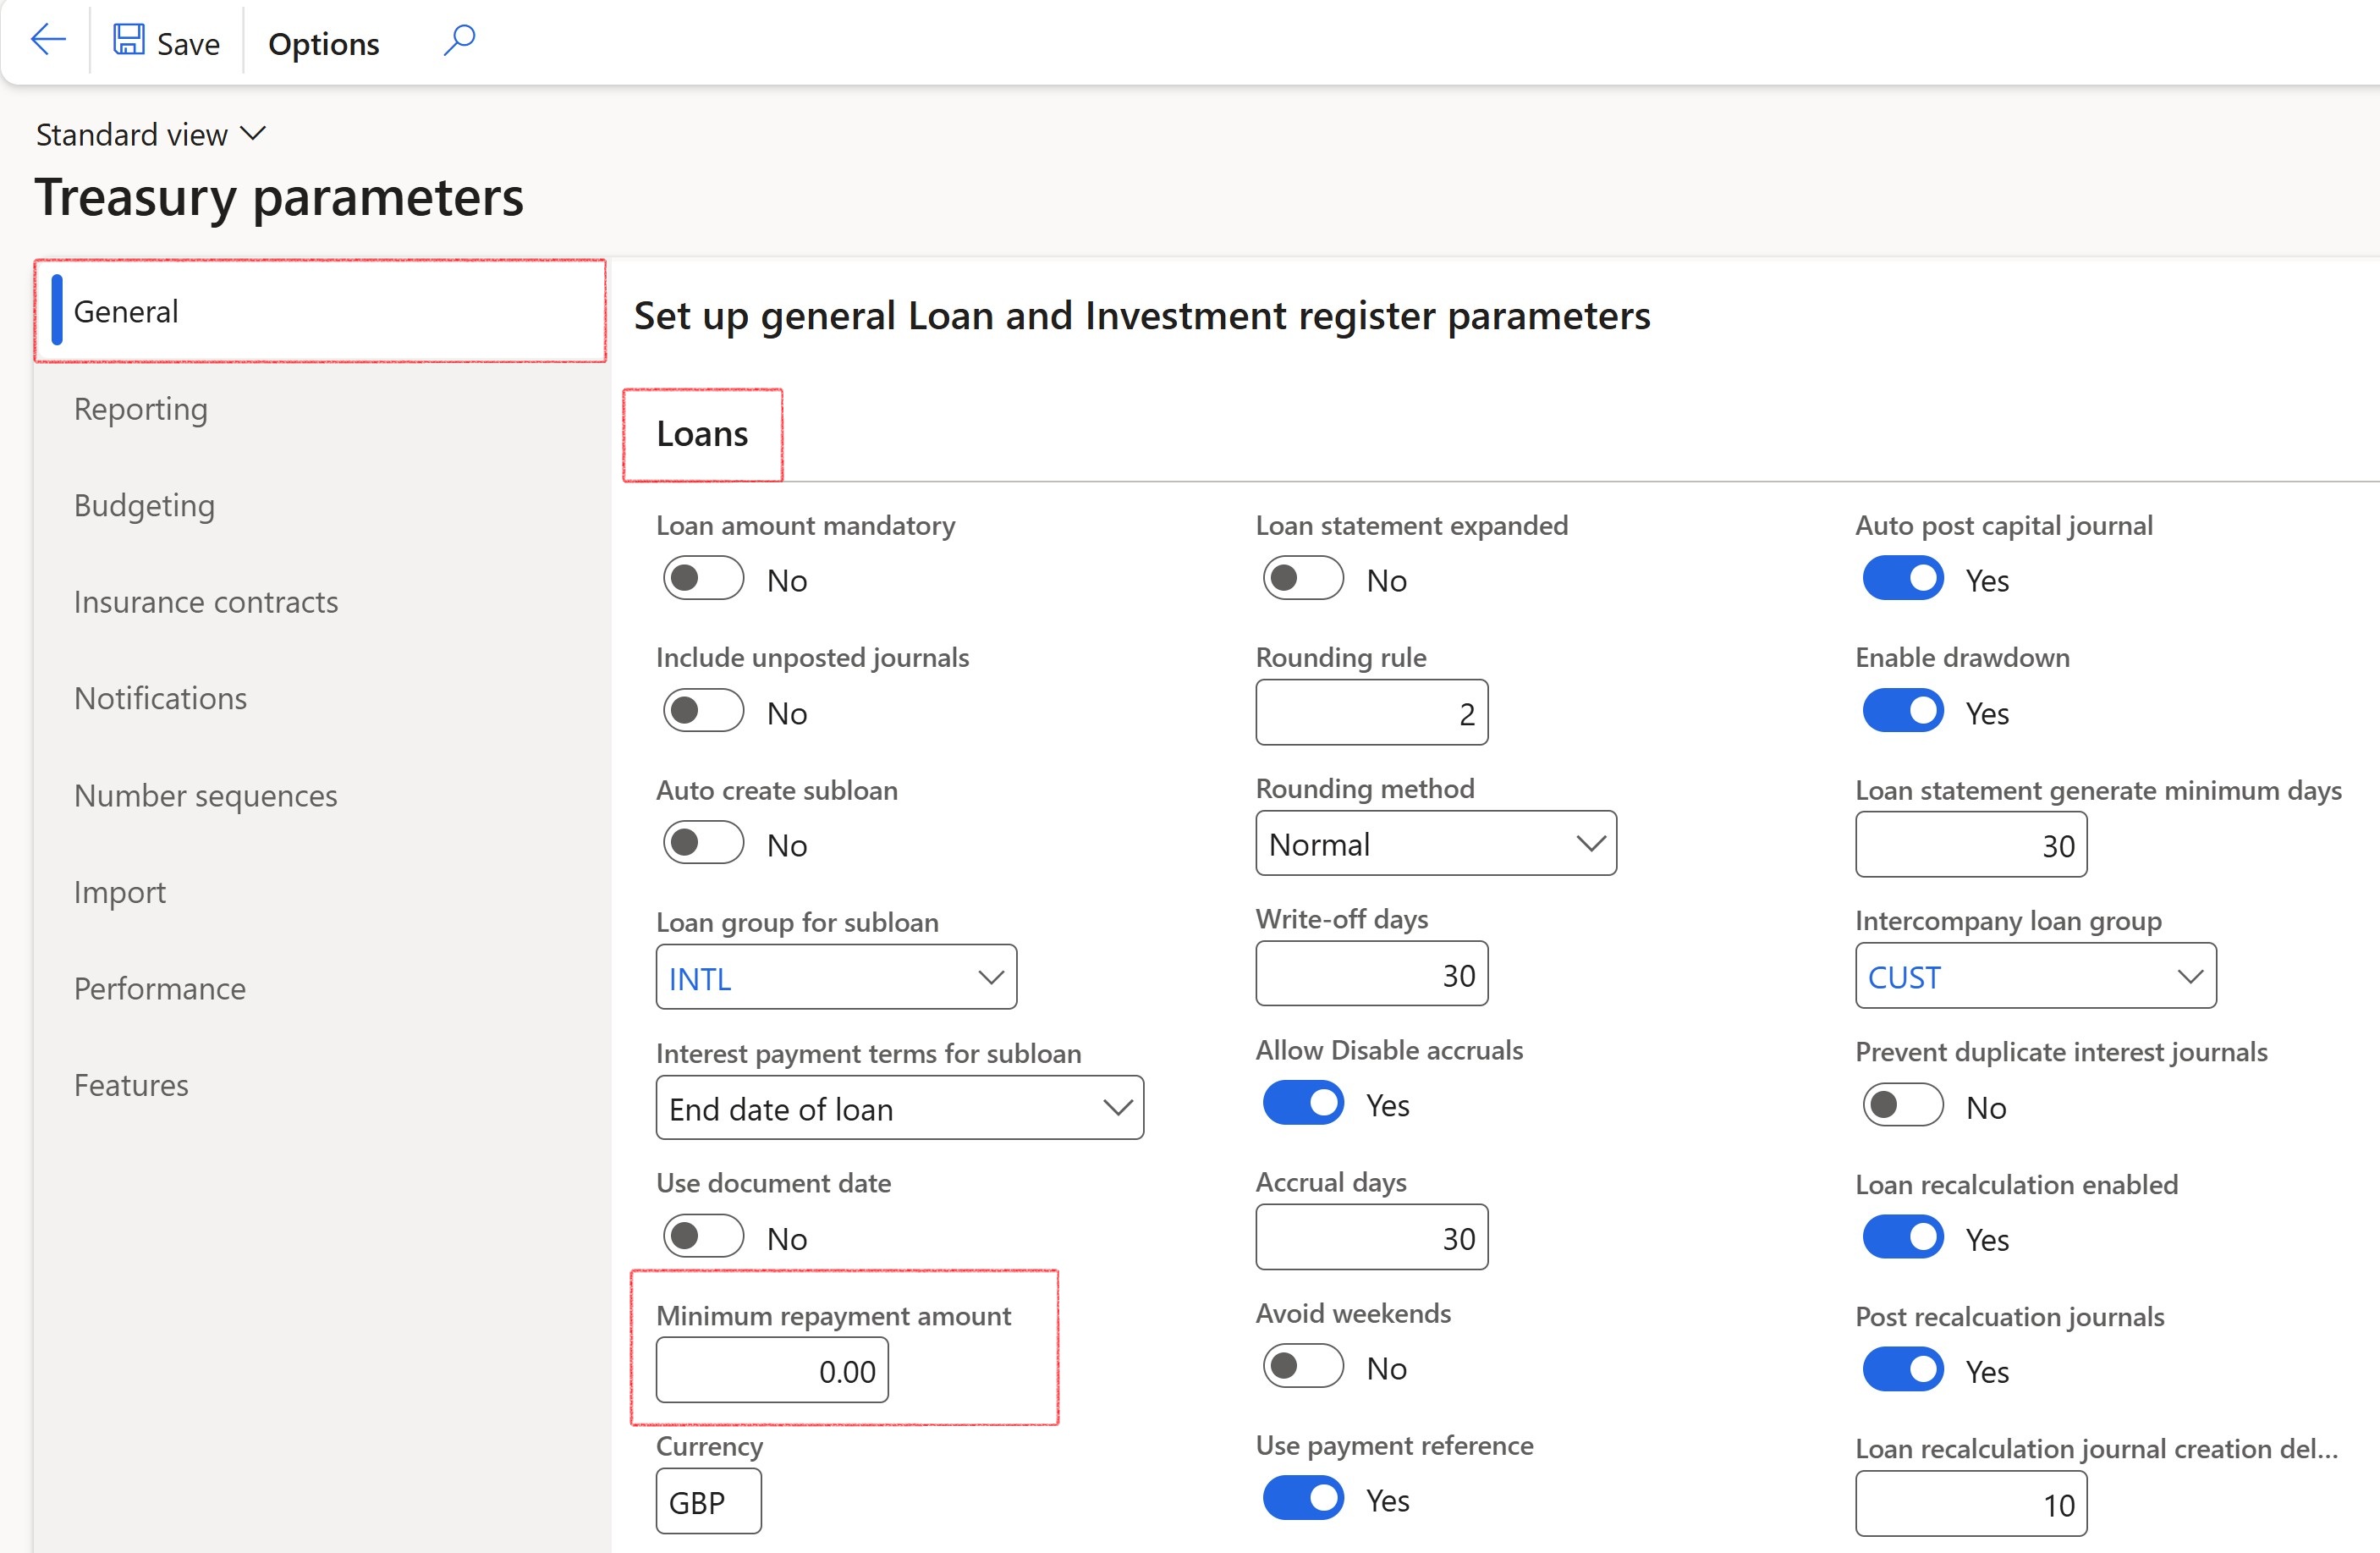Open the Features tab
The width and height of the screenshot is (2380, 1553).
click(x=131, y=1085)
